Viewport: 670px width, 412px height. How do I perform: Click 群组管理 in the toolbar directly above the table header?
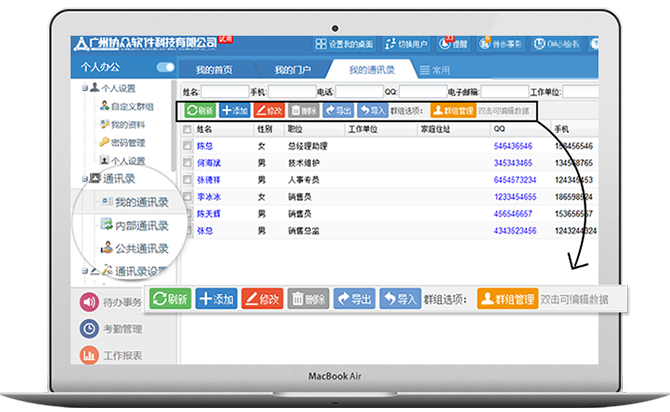pyautogui.click(x=453, y=110)
